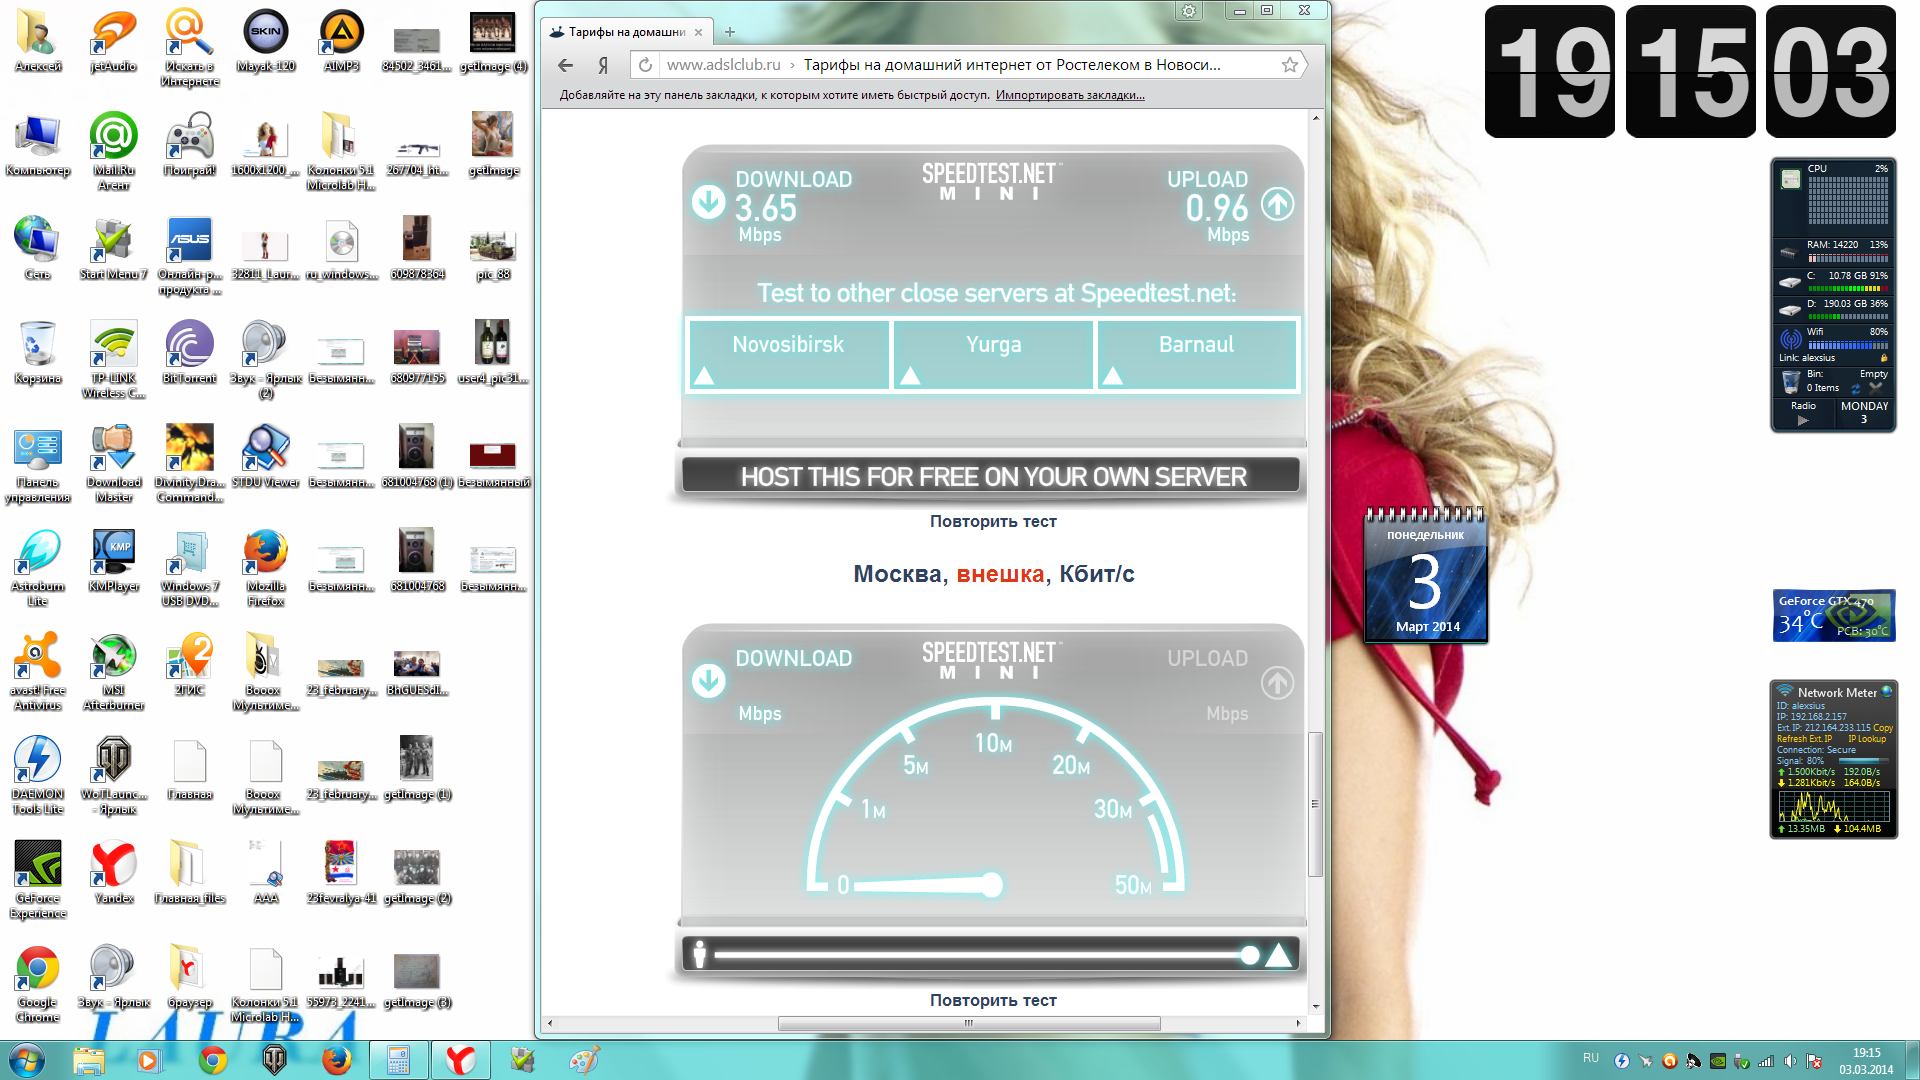Open the browser settings gear icon

1189,11
